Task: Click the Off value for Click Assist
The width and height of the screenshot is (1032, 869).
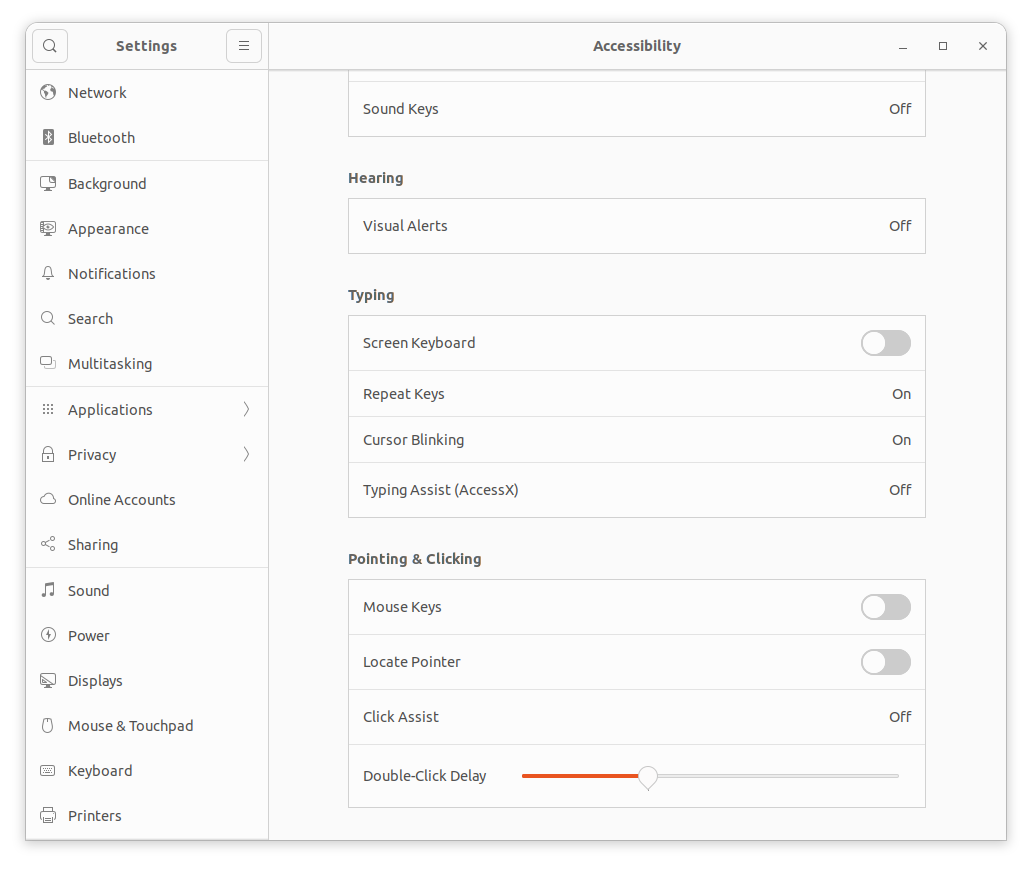Action: click(x=900, y=717)
